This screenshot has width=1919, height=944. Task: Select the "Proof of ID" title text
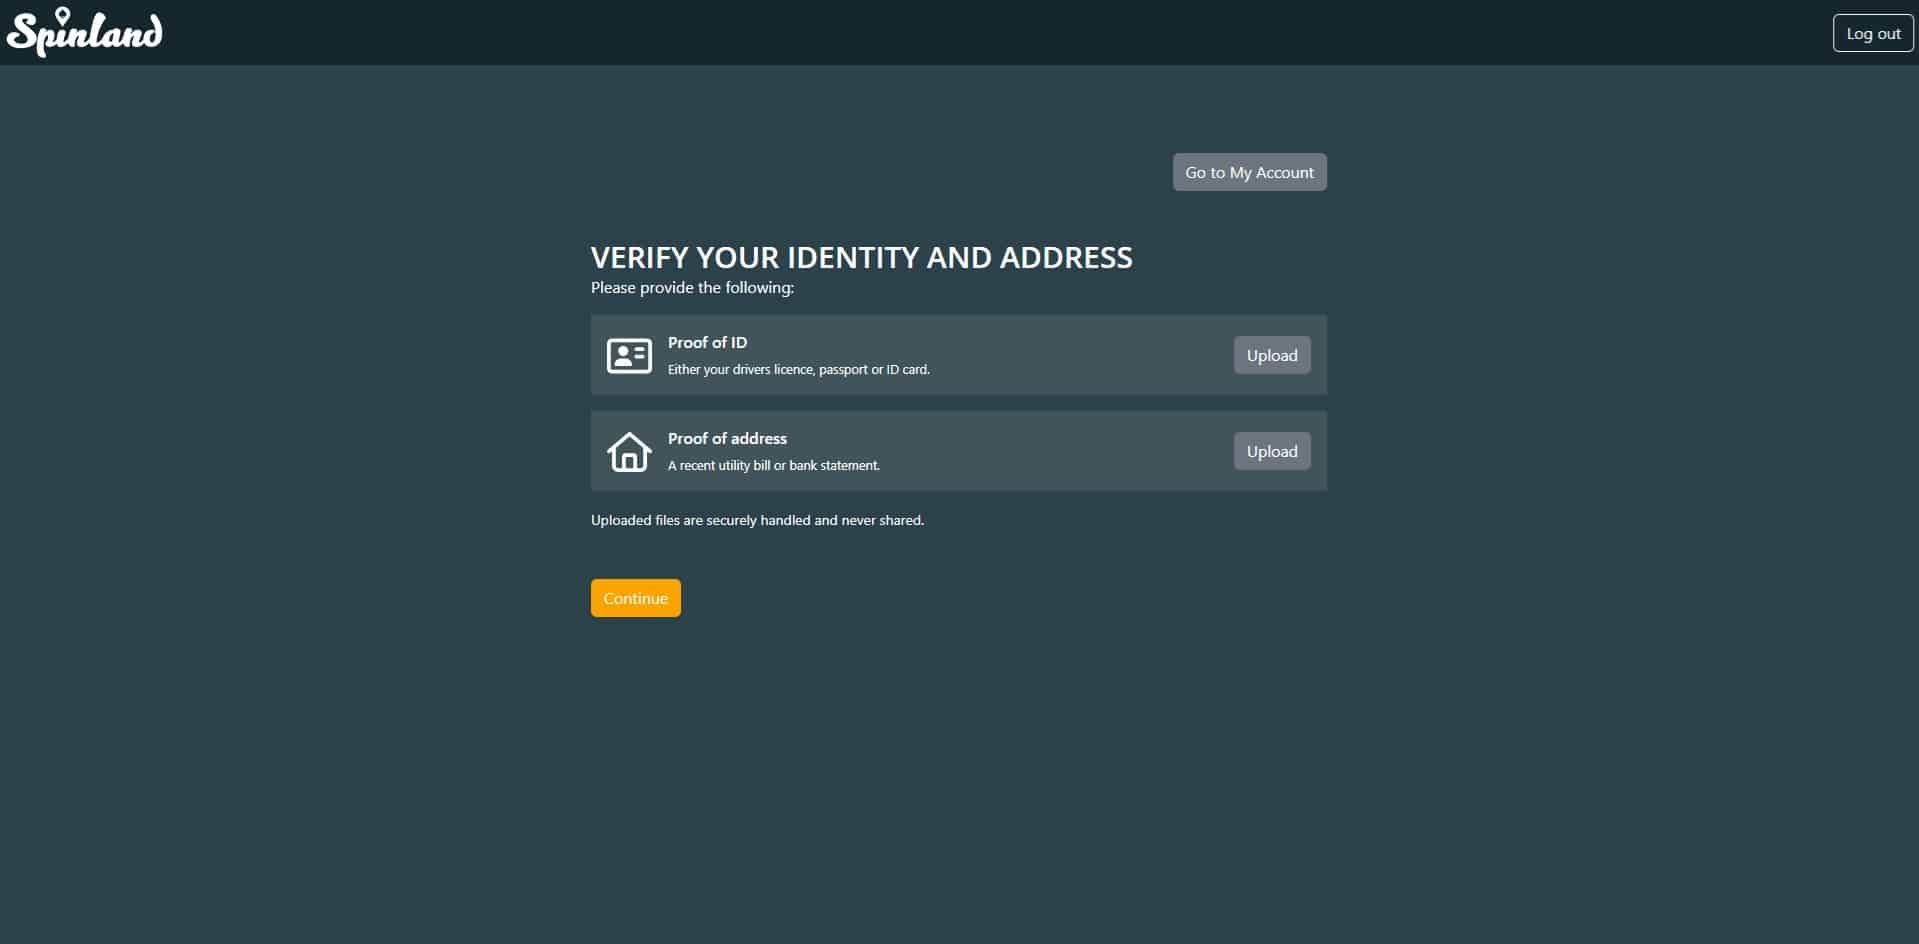[x=707, y=342]
